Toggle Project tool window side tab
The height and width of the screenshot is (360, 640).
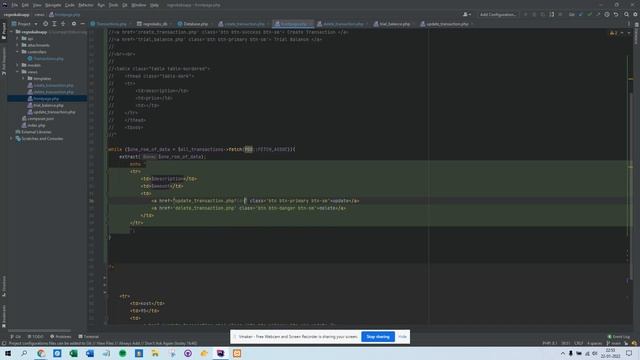pos(4,31)
